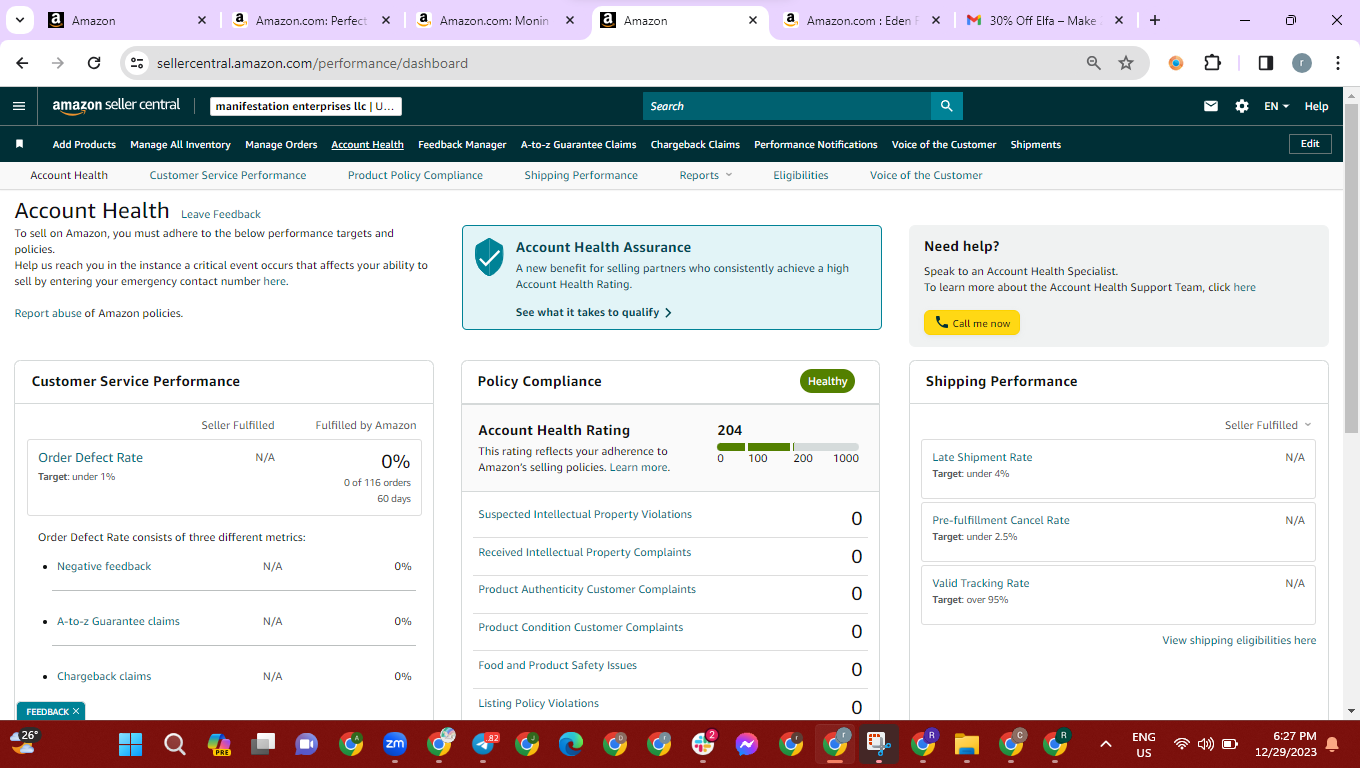Open the settings gear icon
Image resolution: width=1360 pixels, height=768 pixels.
click(x=1242, y=106)
